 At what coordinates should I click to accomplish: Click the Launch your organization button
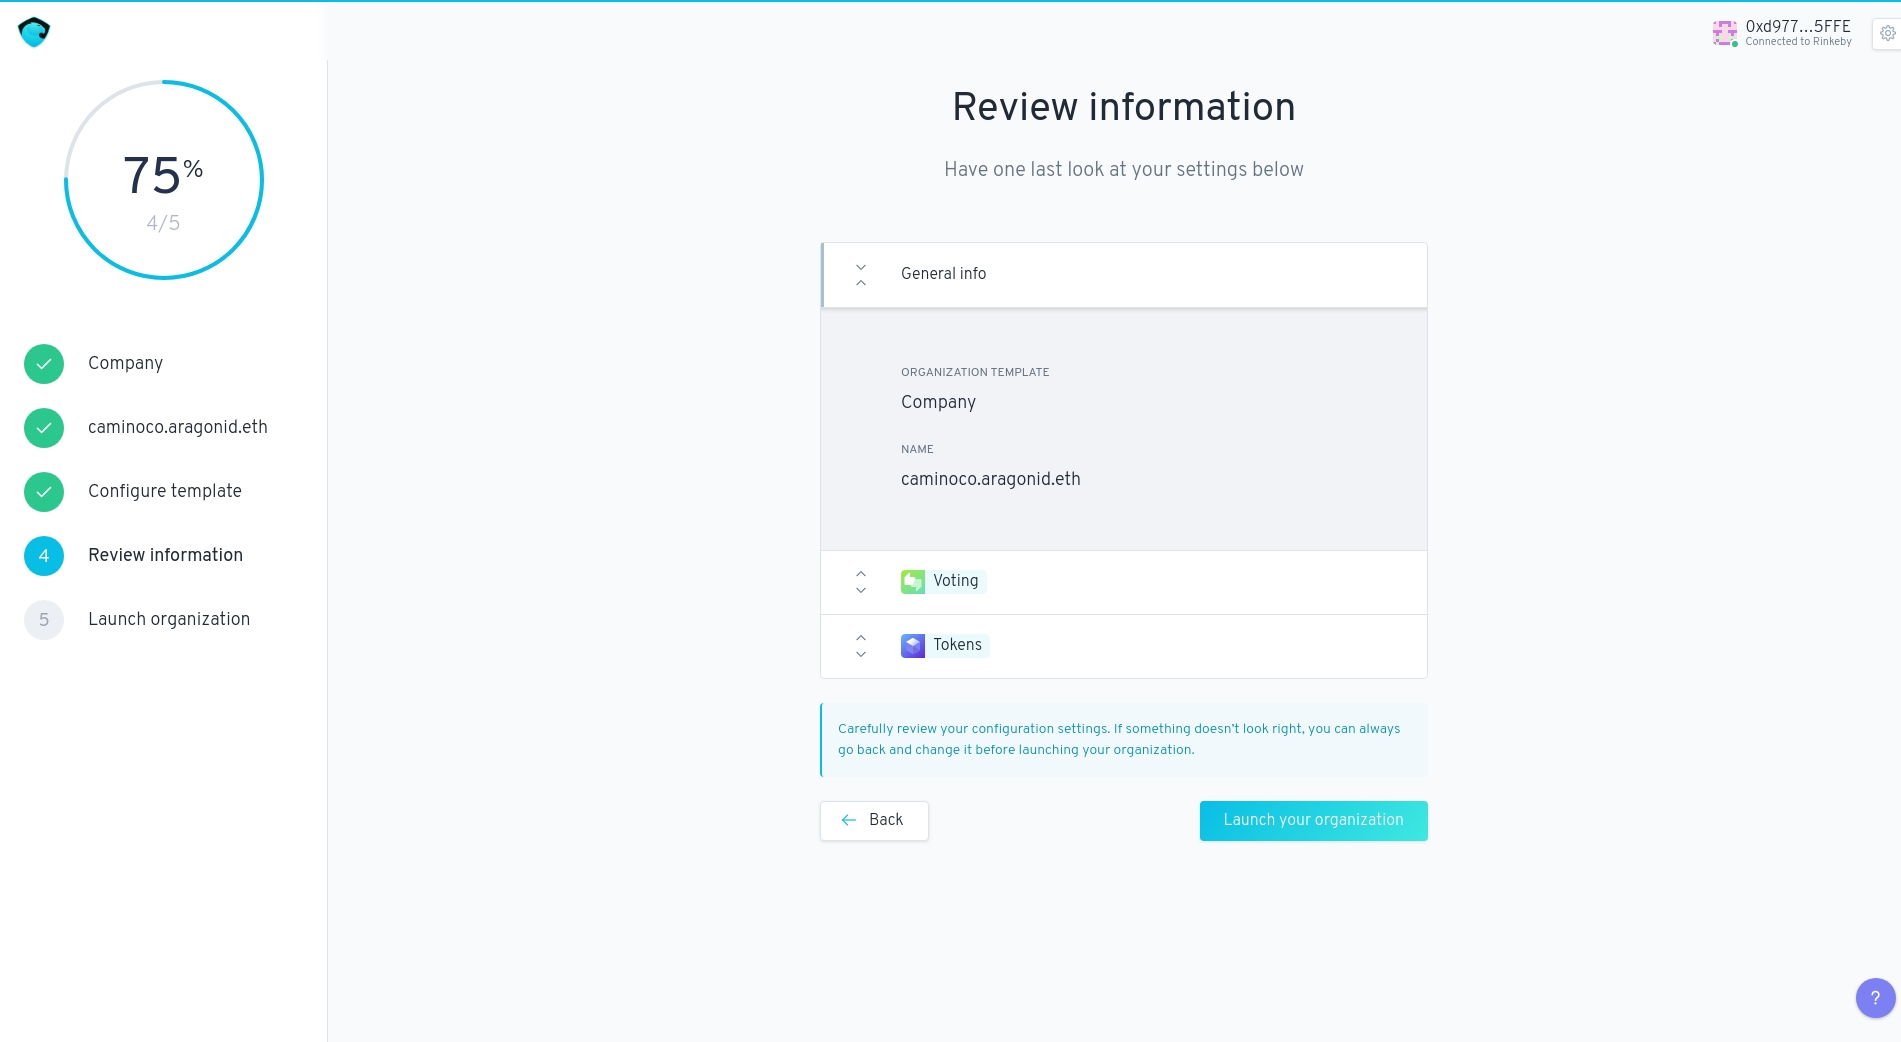click(1313, 820)
